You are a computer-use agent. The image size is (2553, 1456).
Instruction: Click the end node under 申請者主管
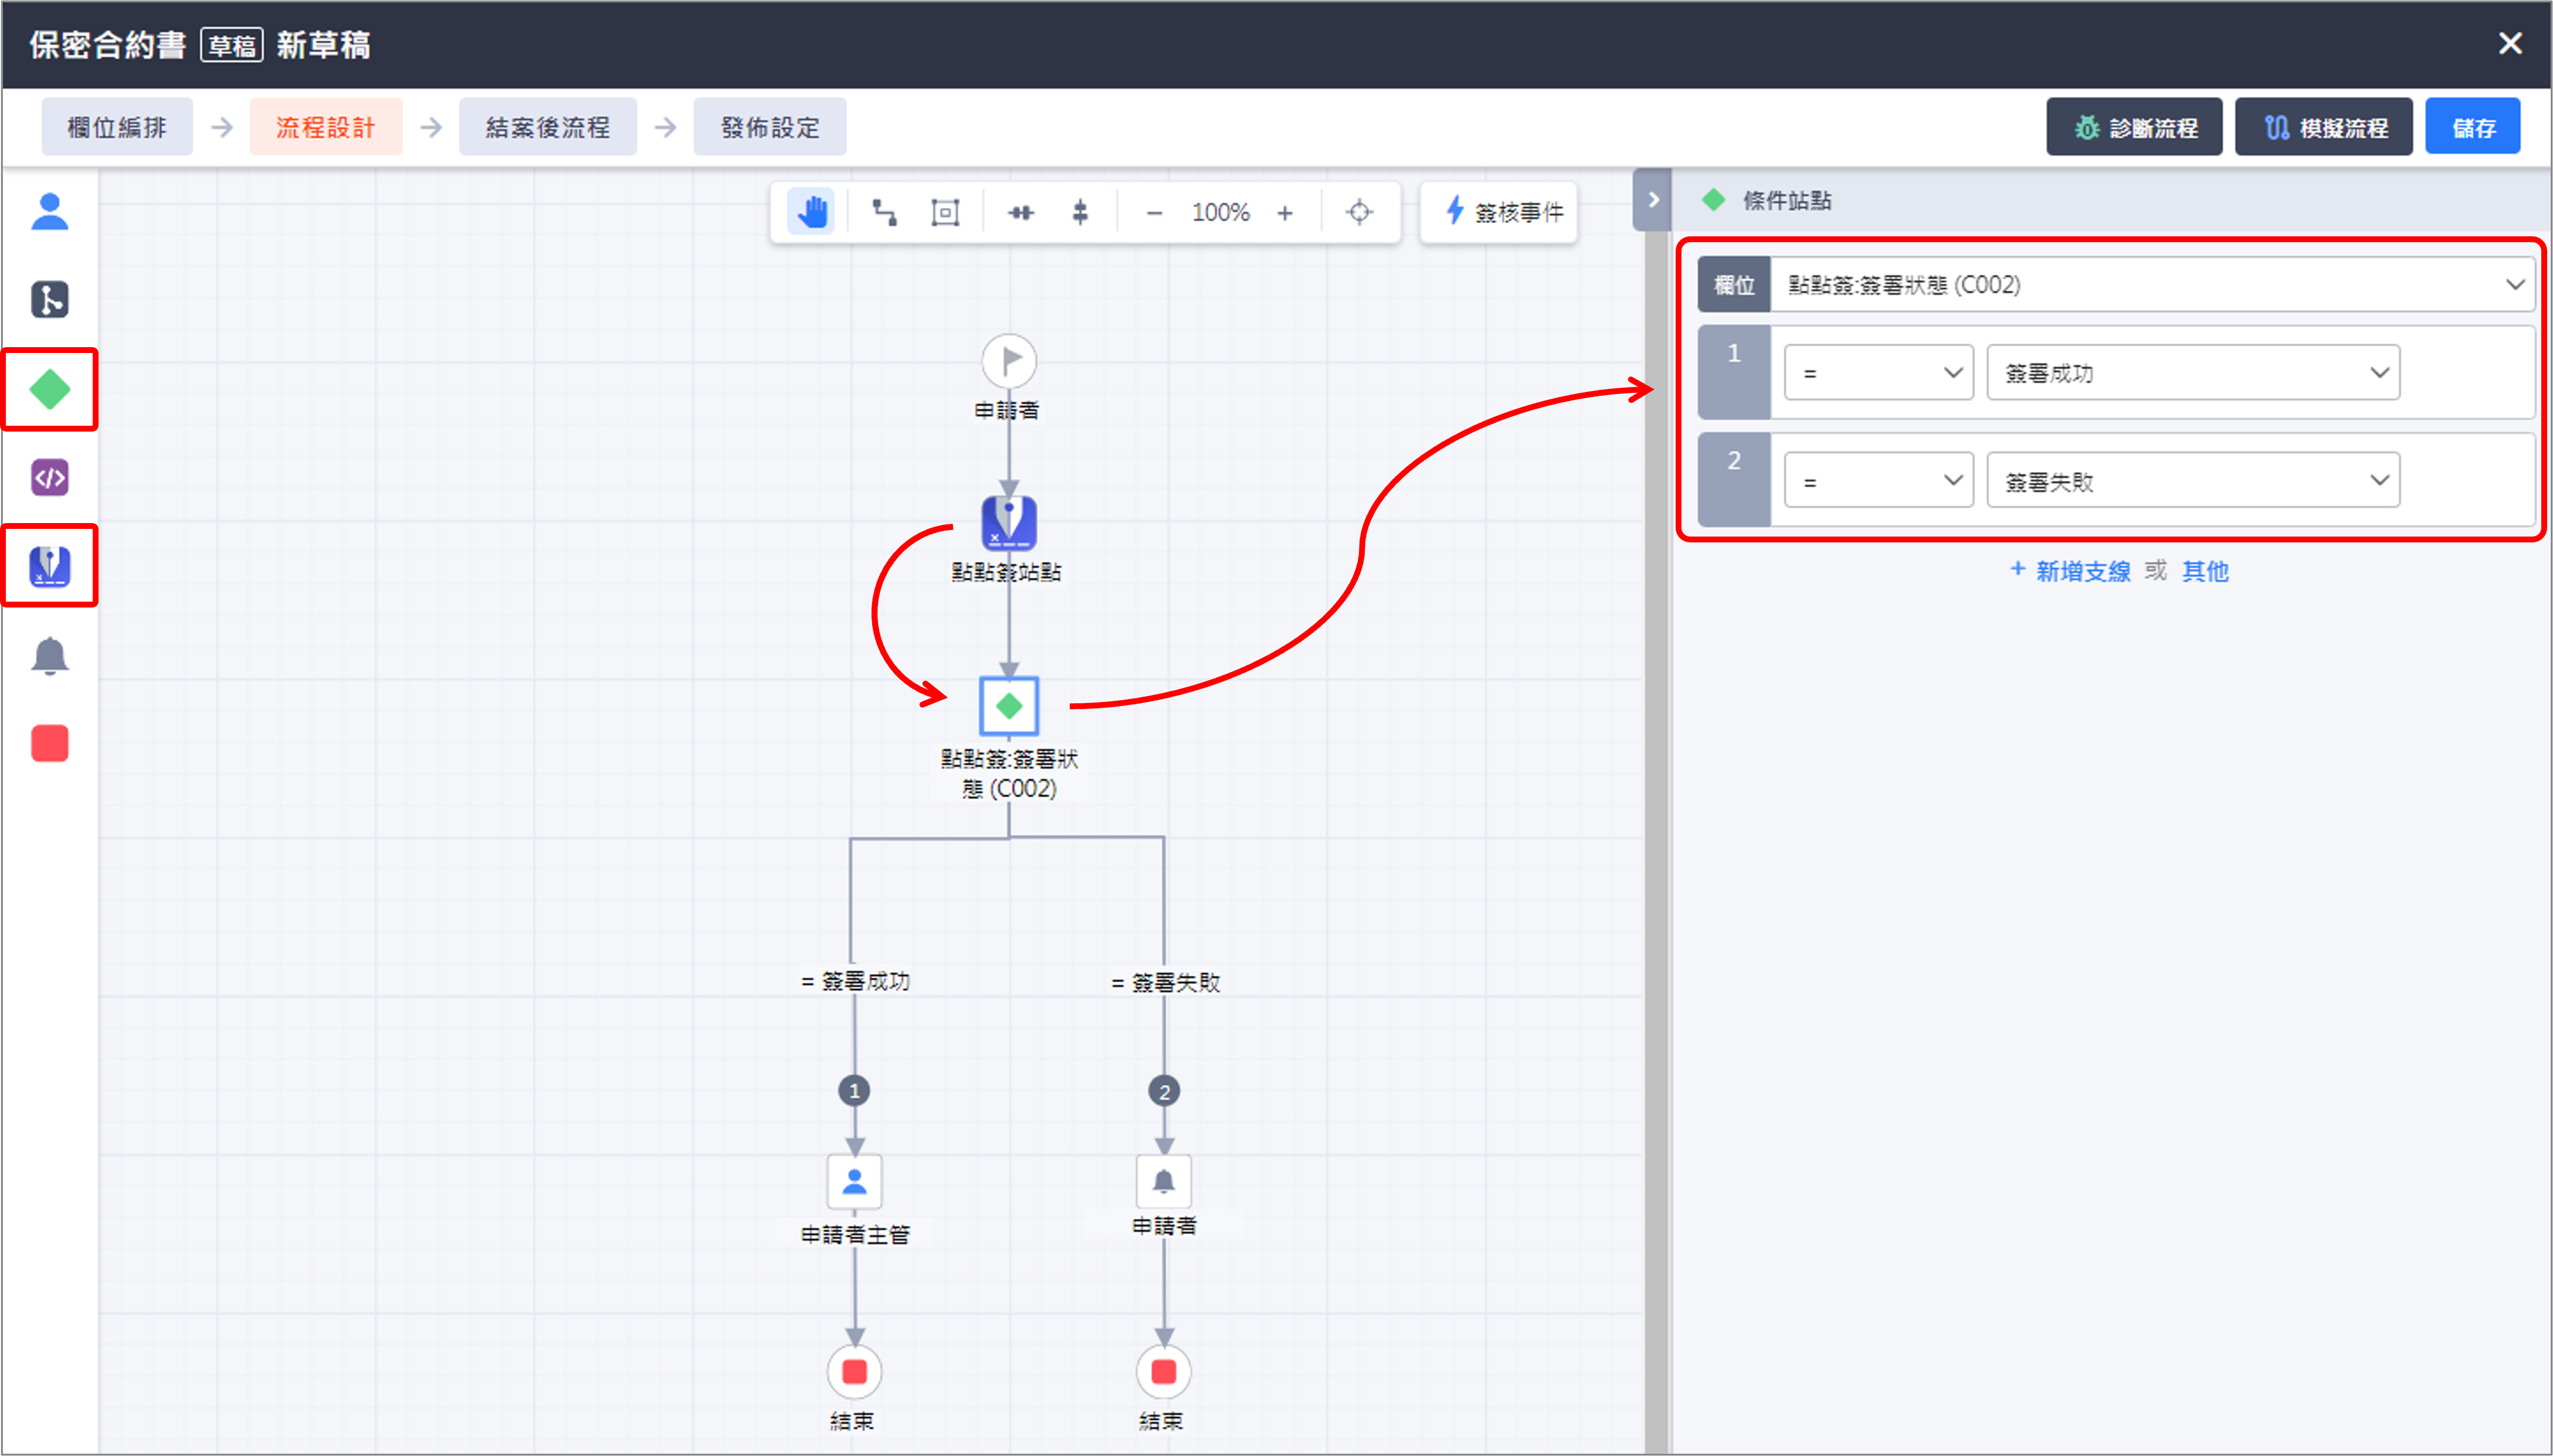click(854, 1371)
